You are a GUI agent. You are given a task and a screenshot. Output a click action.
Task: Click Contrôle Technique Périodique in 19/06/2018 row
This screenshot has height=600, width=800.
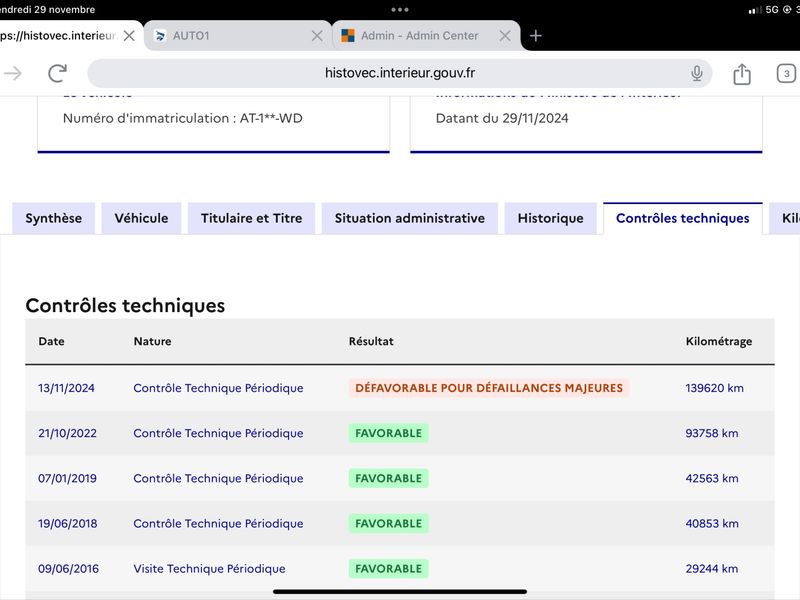click(218, 523)
